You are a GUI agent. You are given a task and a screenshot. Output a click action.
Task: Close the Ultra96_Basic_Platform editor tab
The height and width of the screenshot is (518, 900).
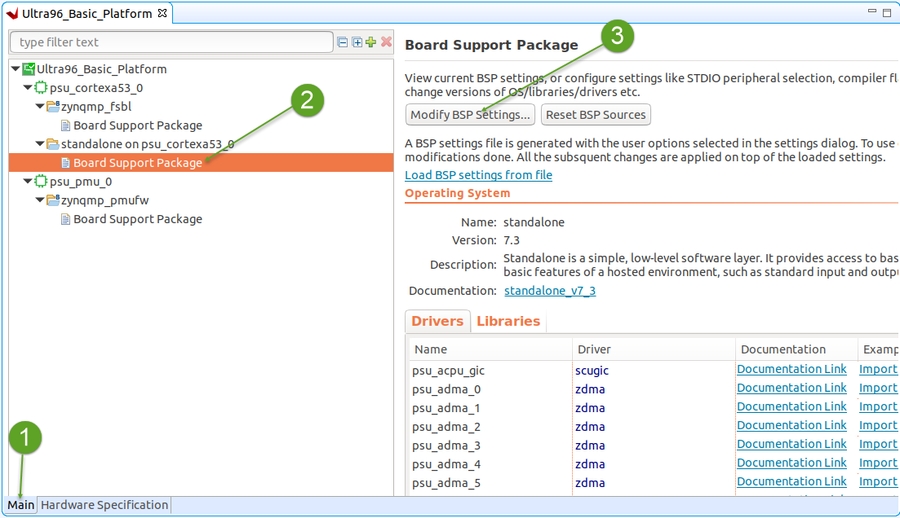(x=163, y=14)
